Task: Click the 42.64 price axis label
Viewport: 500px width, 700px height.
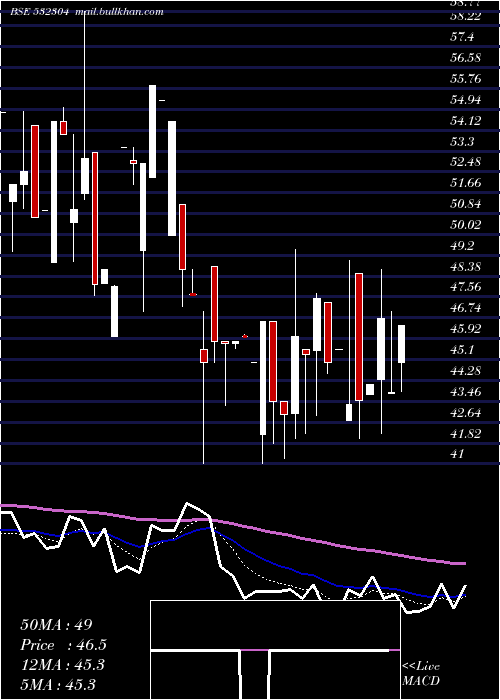Action: point(466,413)
